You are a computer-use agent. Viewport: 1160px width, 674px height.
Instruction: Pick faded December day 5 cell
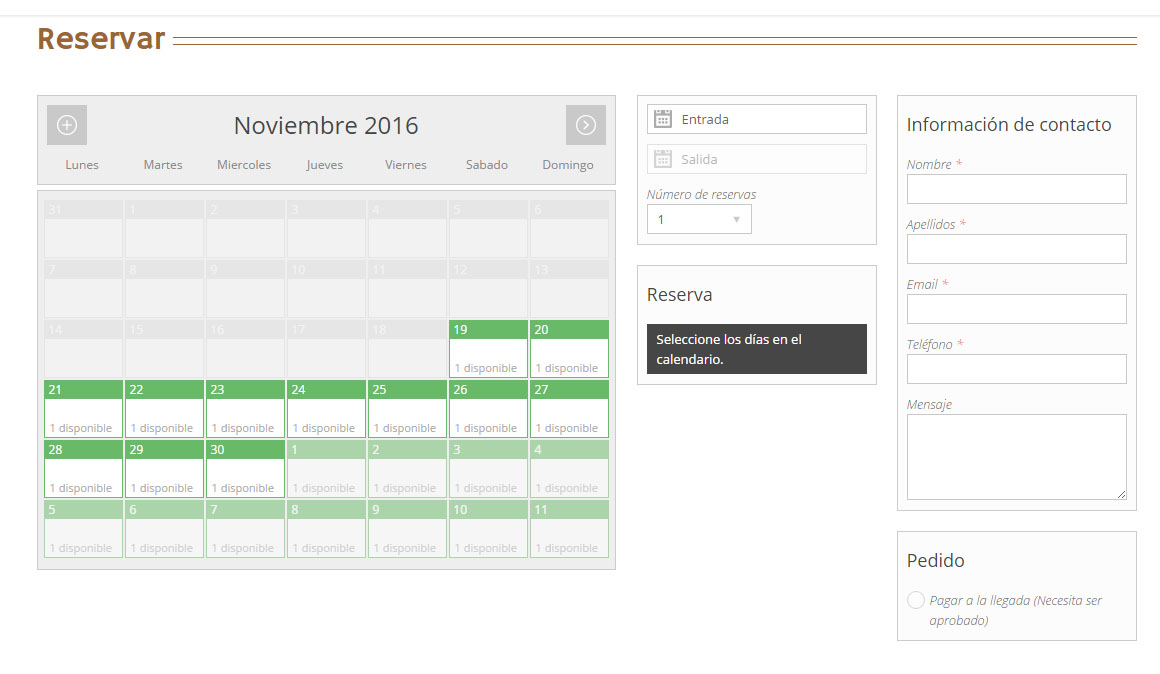point(84,529)
